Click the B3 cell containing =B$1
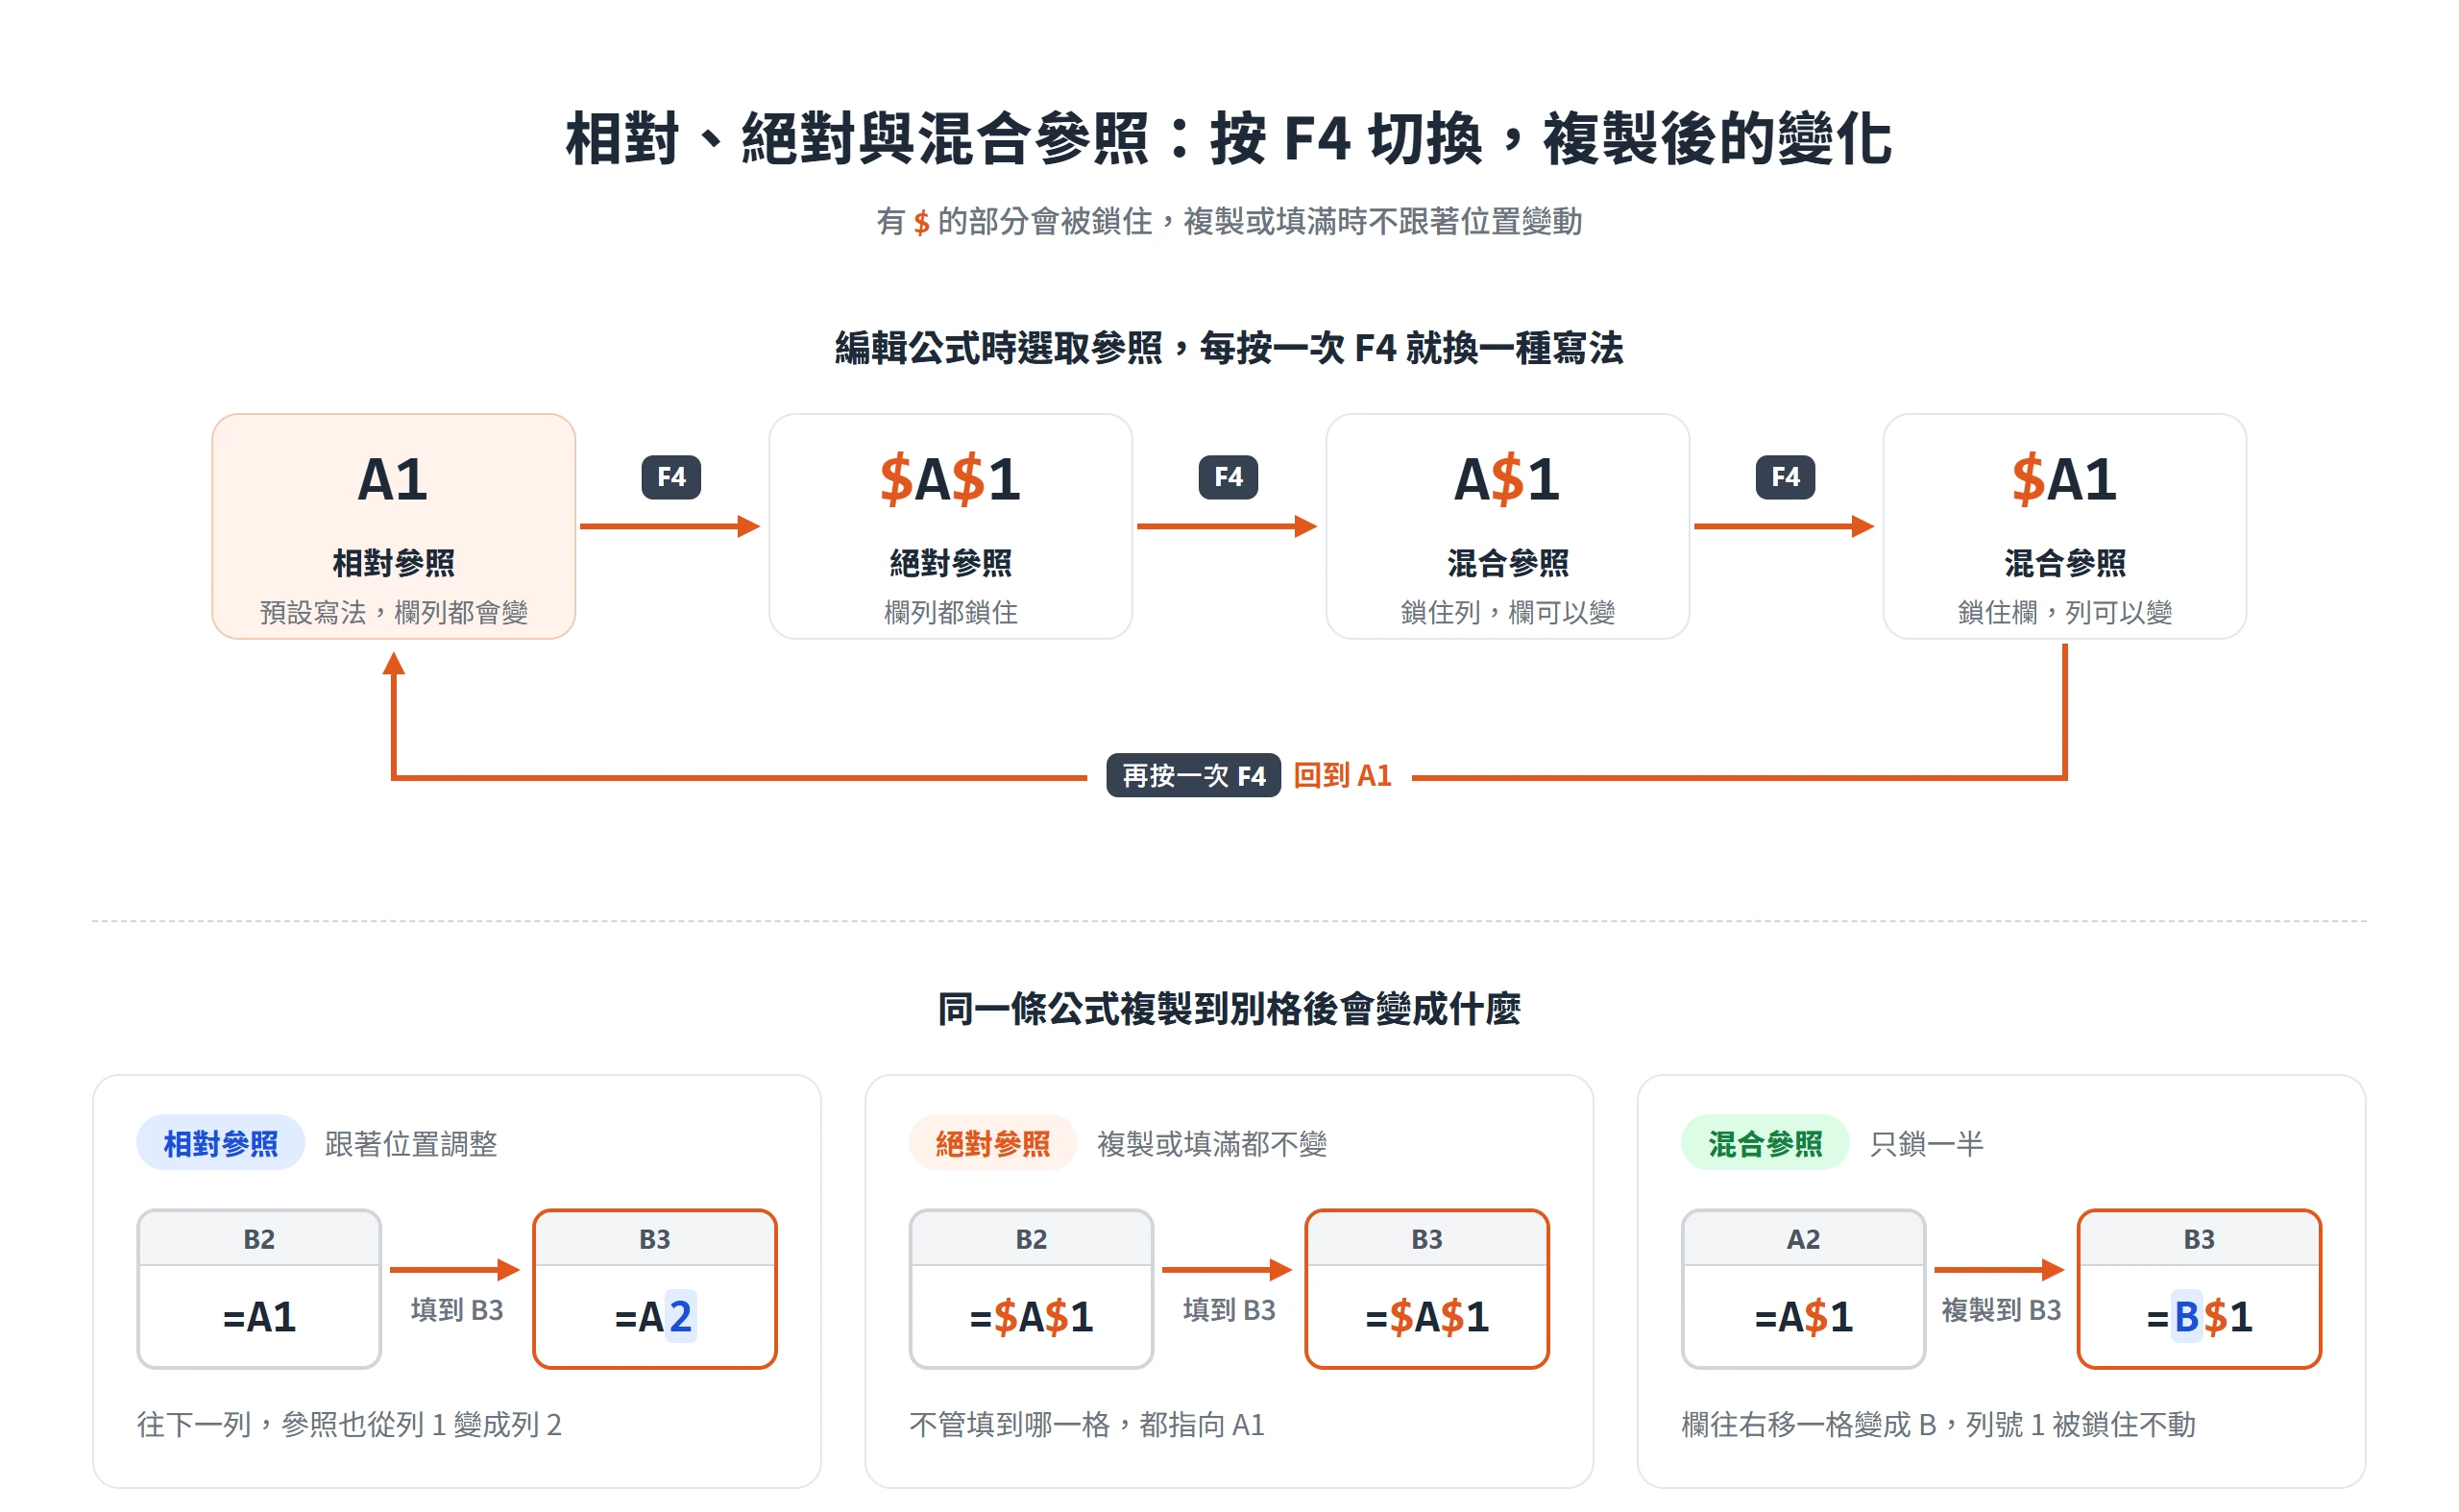Screen dimensions: 2459x1512 [2199, 1289]
